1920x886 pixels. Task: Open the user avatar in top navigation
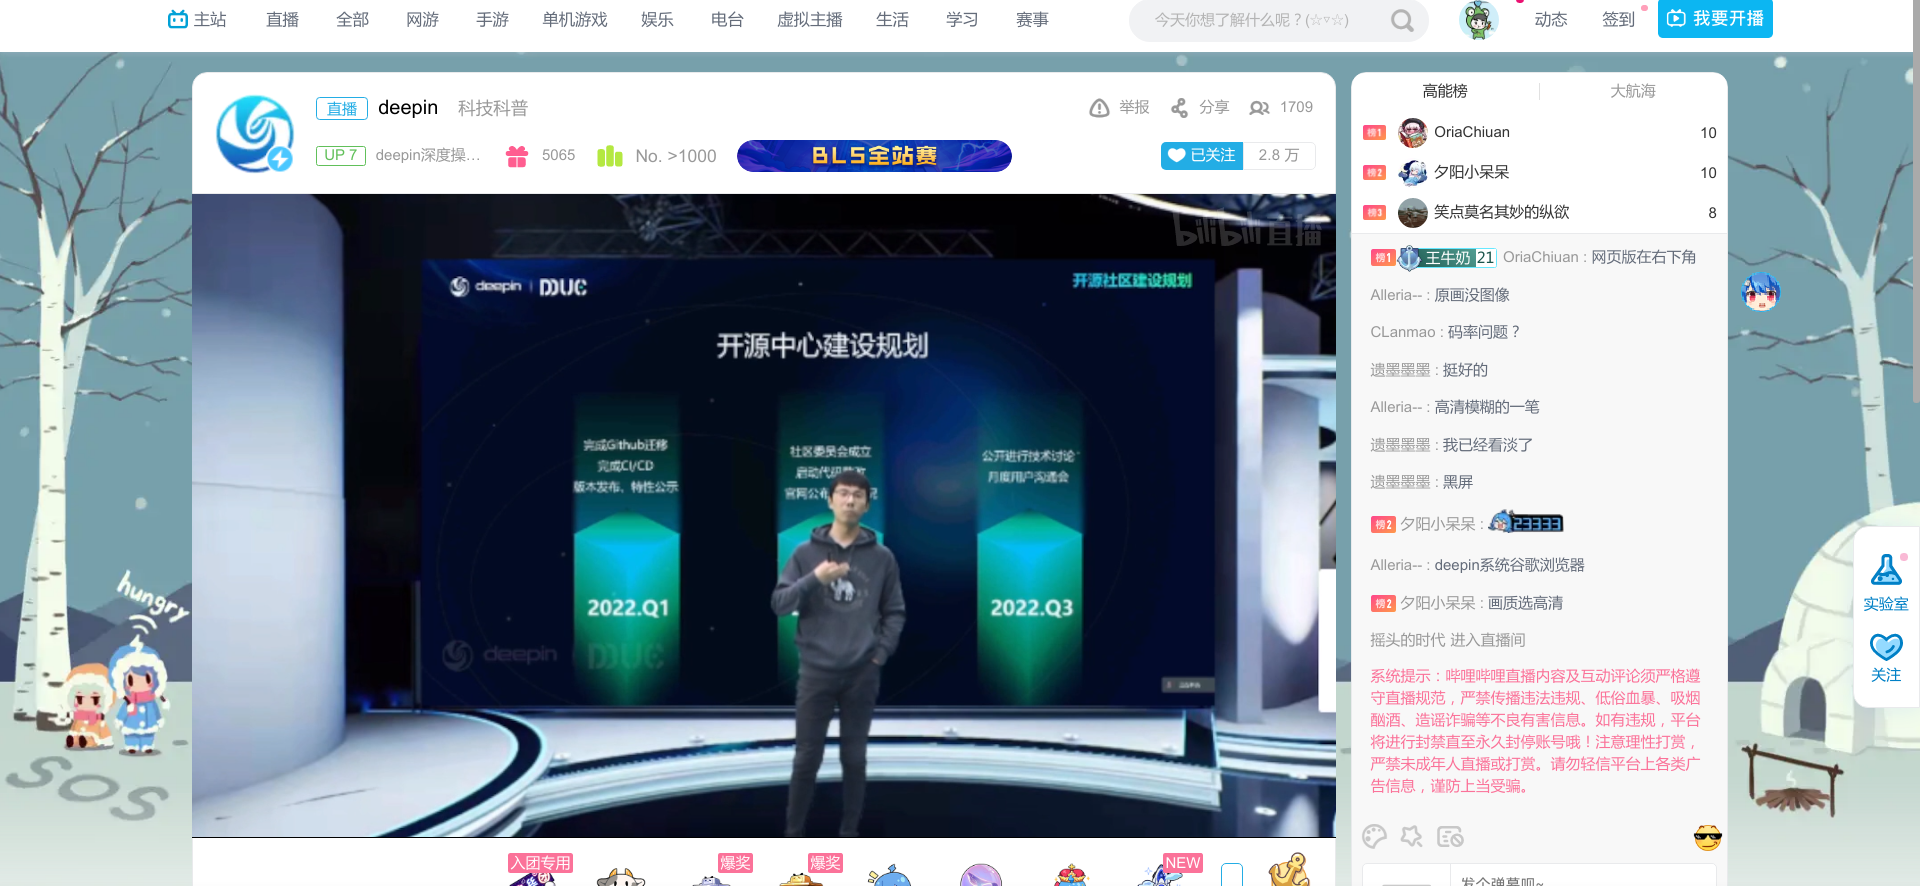pyautogui.click(x=1478, y=20)
